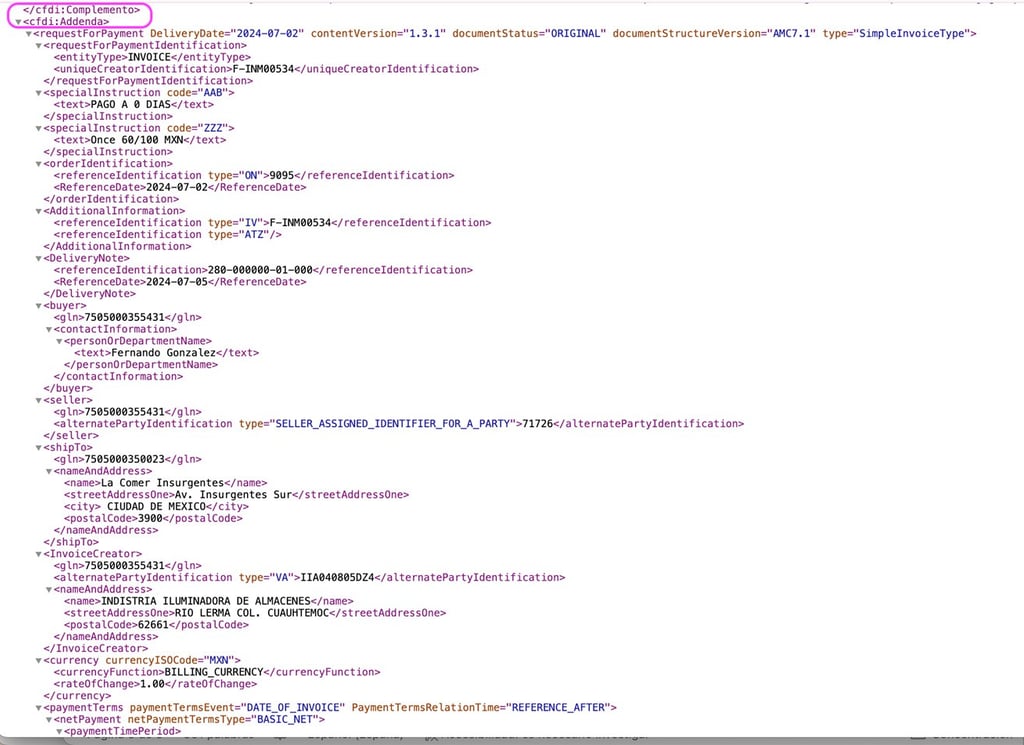This screenshot has width=1024, height=745.
Task: Click city "CIUDAD DE MEXICO"
Action: (157, 507)
